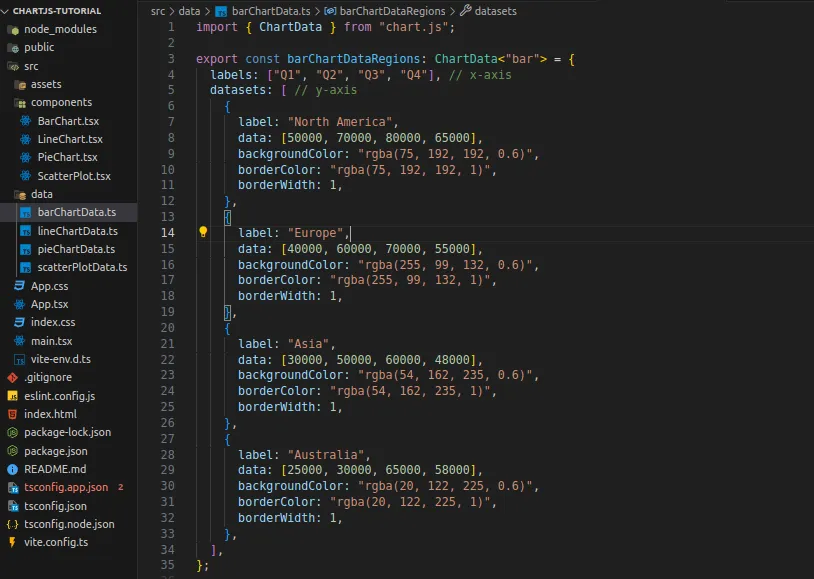Click the lightbulb quick-fix icon on line 14
This screenshot has height=579, width=814.
(x=203, y=232)
